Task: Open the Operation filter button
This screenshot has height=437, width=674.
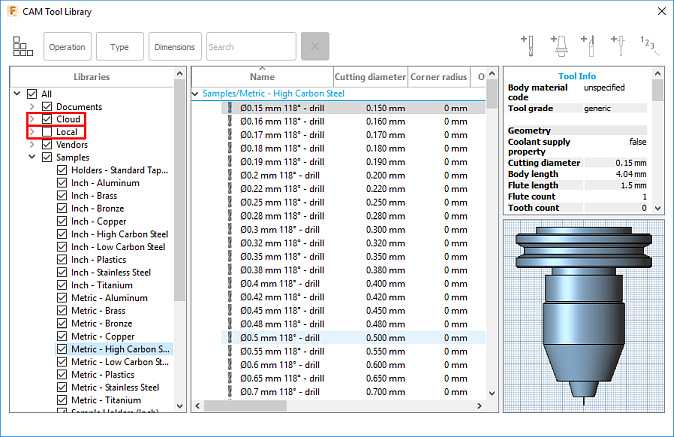Action: coord(68,47)
